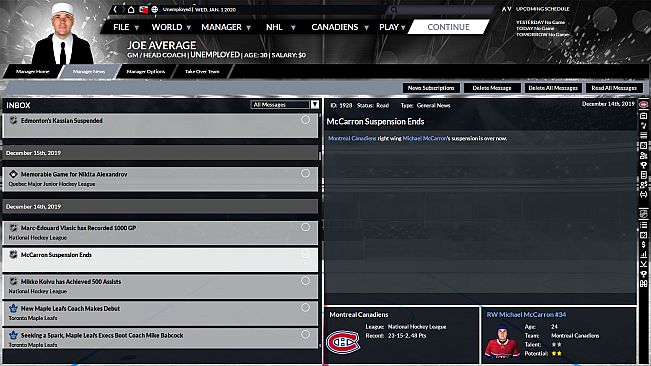
Task: Open the New Maple Leafs Coach Makes Debut message
Action: [x=160, y=313]
